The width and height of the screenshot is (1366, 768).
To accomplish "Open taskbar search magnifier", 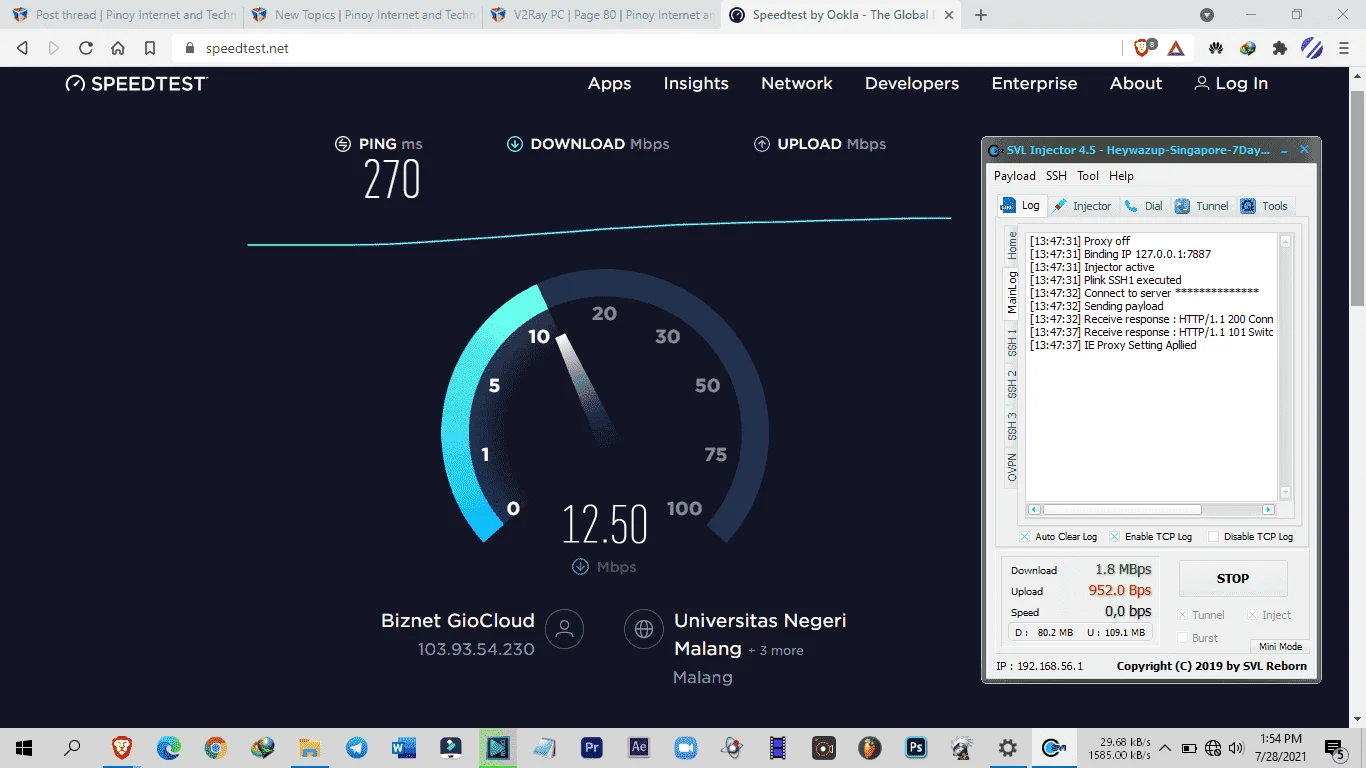I will pos(72,747).
